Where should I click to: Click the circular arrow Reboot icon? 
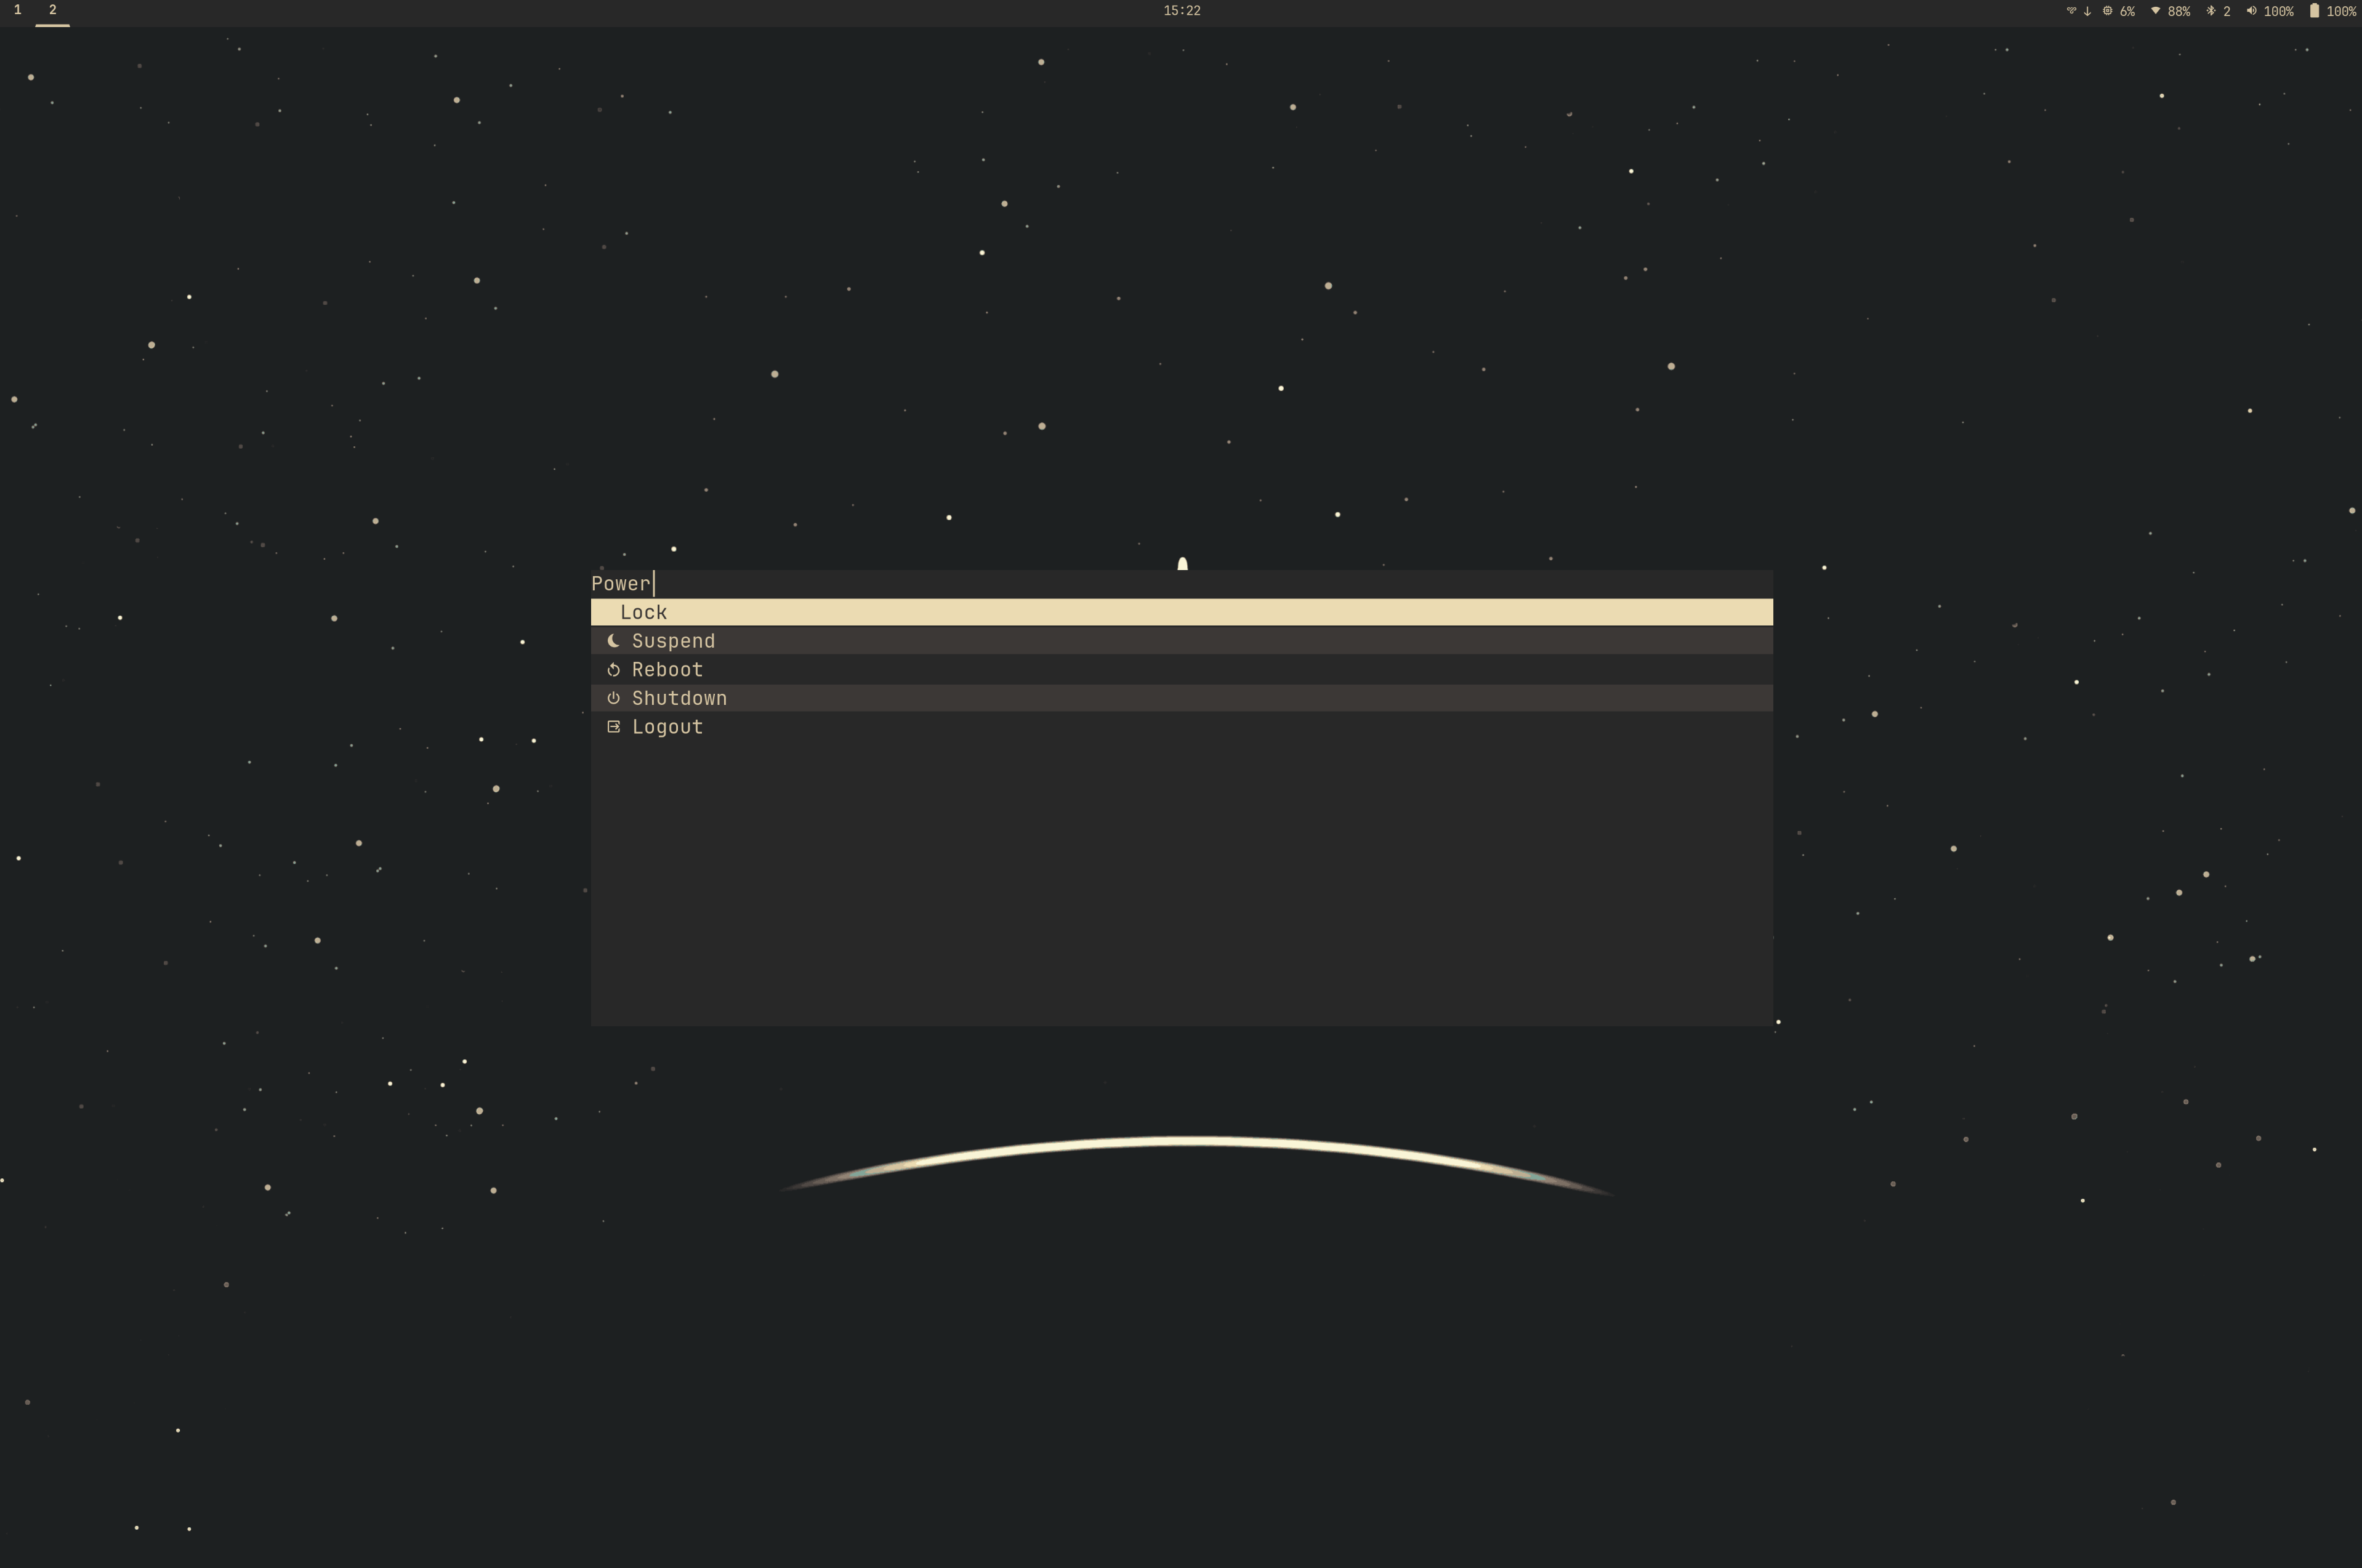[x=613, y=670]
